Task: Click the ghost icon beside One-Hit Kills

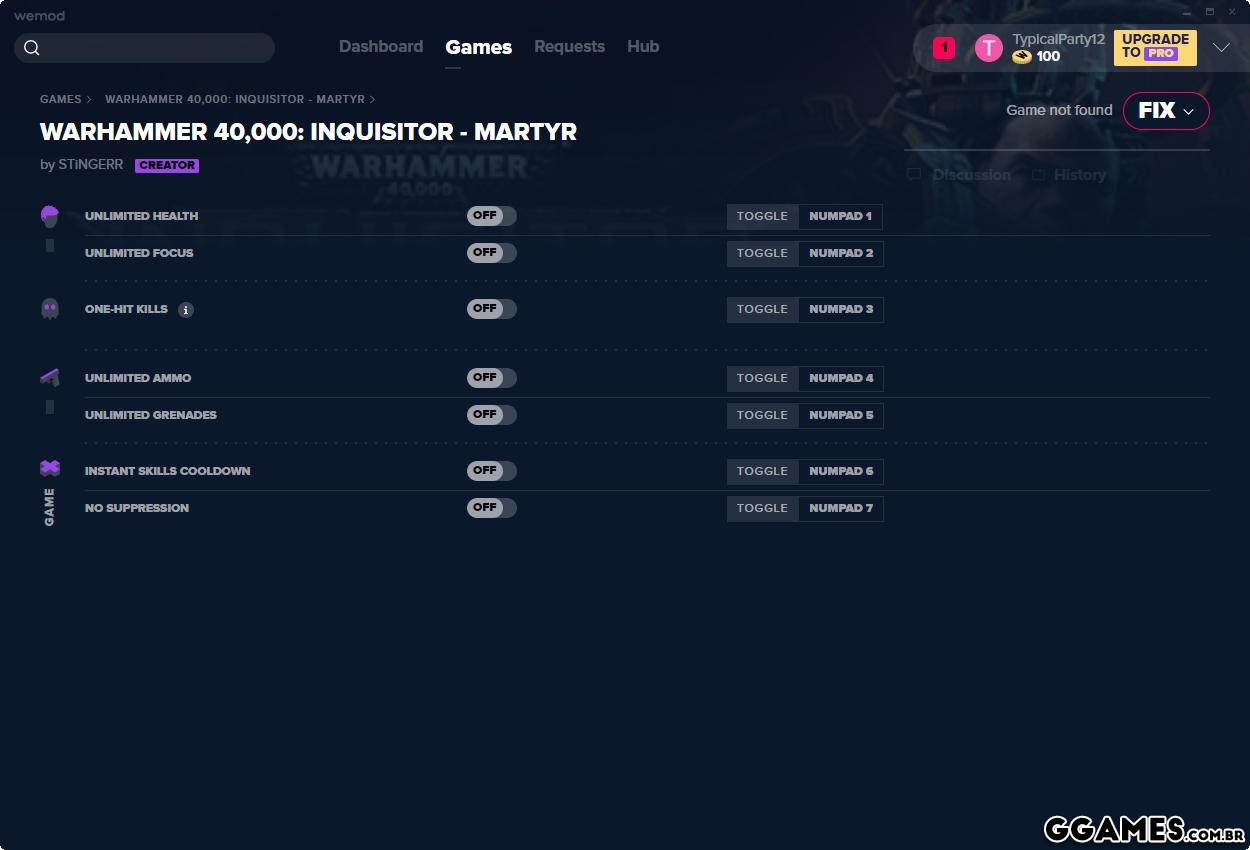Action: tap(50, 309)
